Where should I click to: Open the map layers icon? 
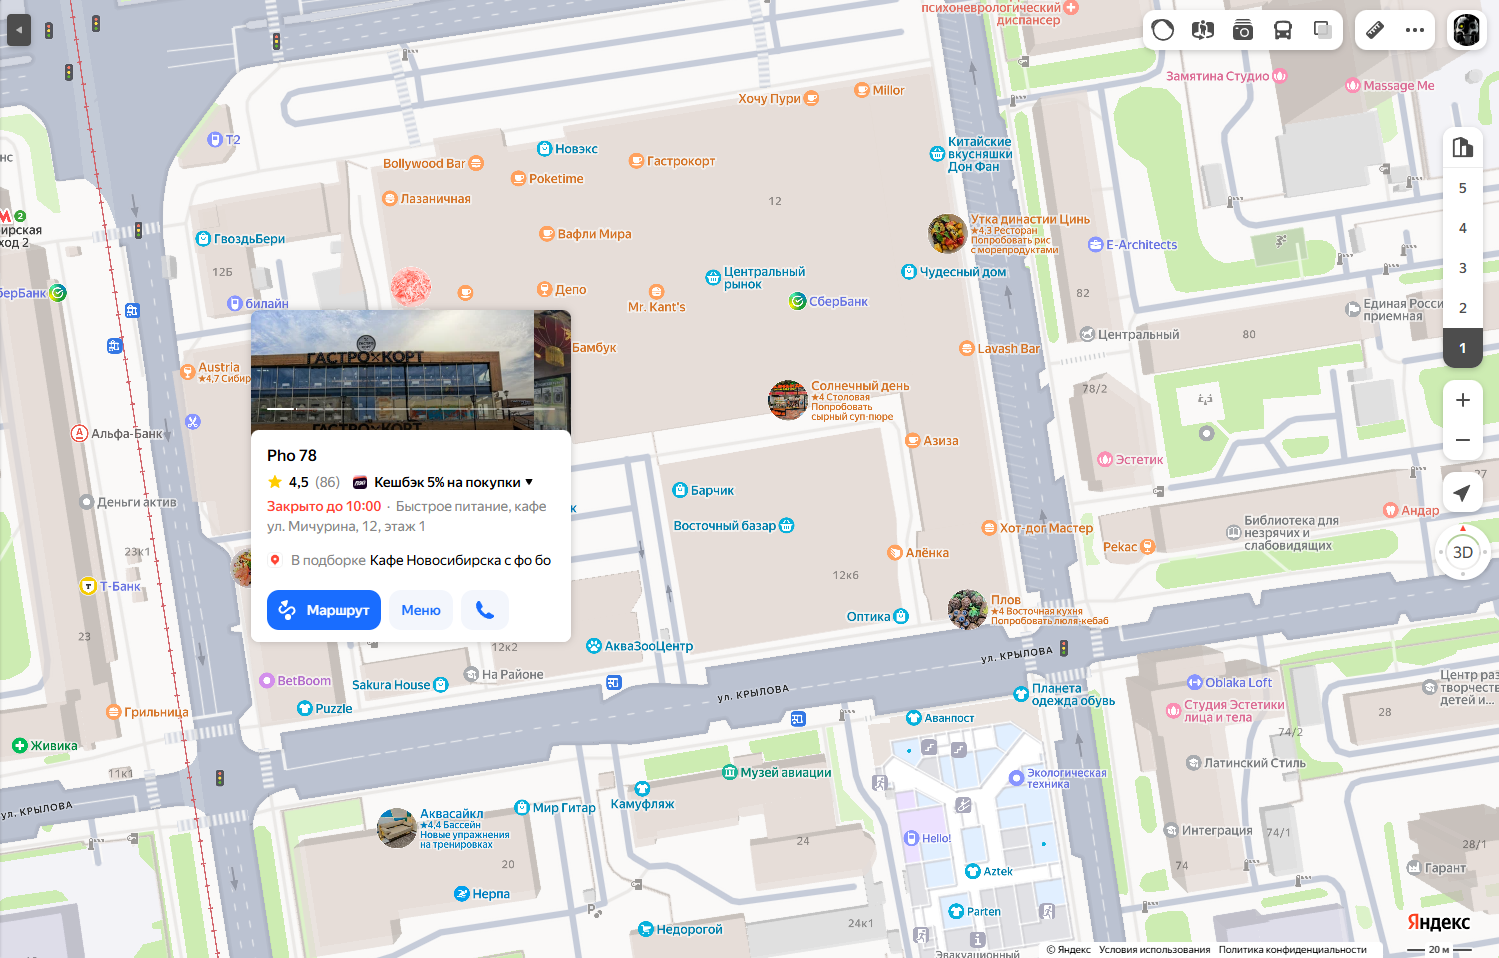click(x=1323, y=30)
